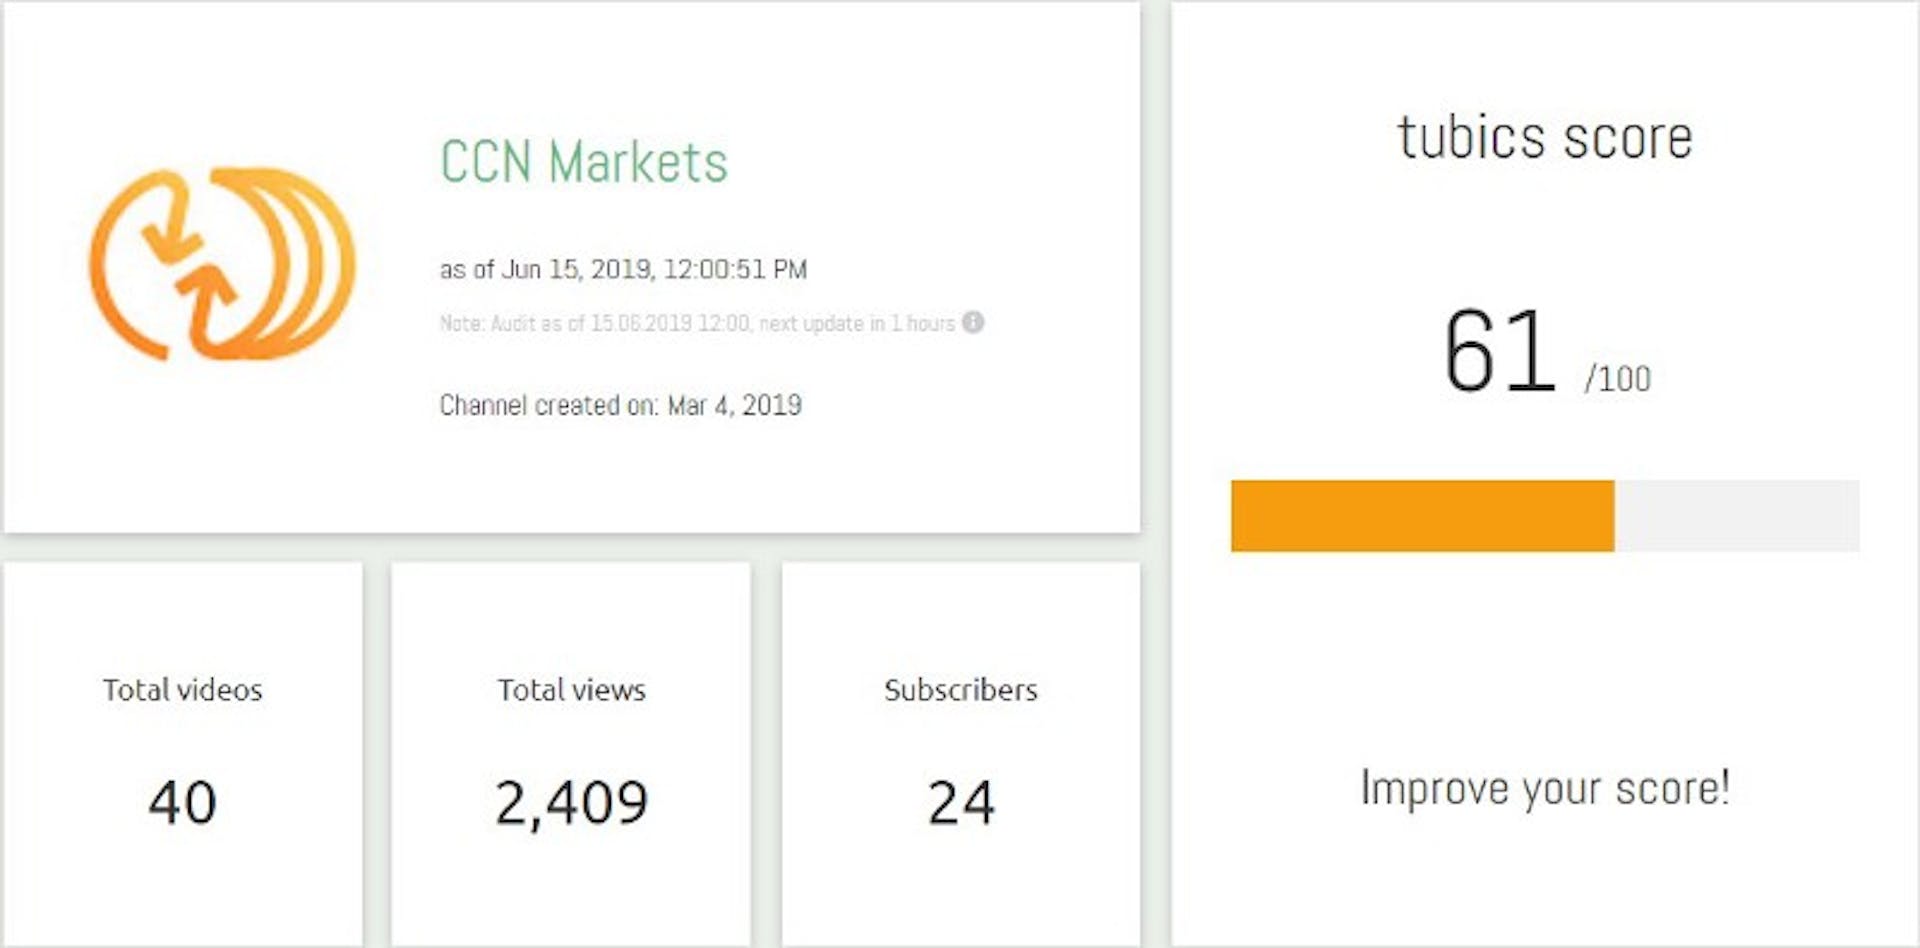Click the Channel created on date text

pos(621,405)
